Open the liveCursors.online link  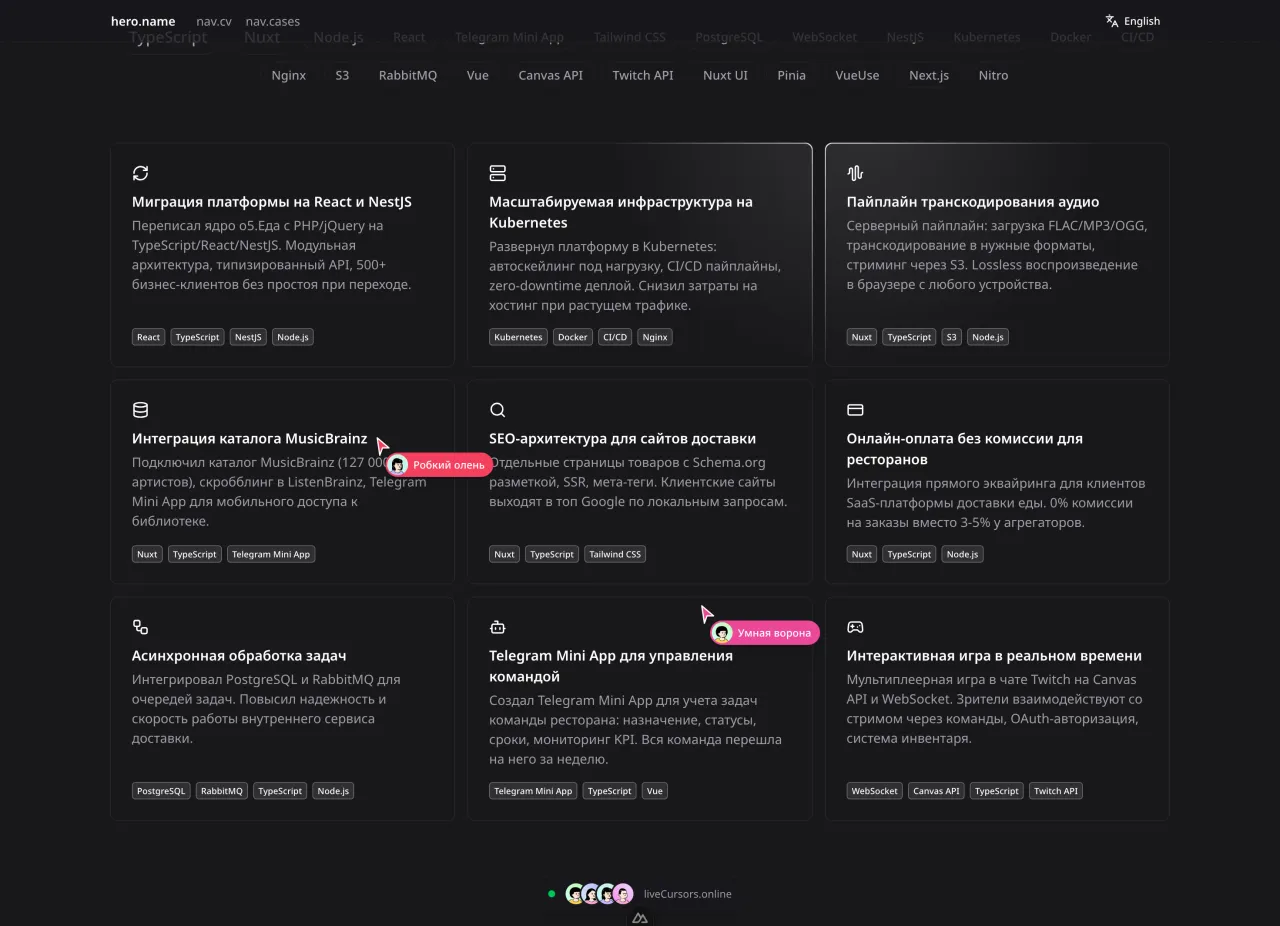click(687, 894)
